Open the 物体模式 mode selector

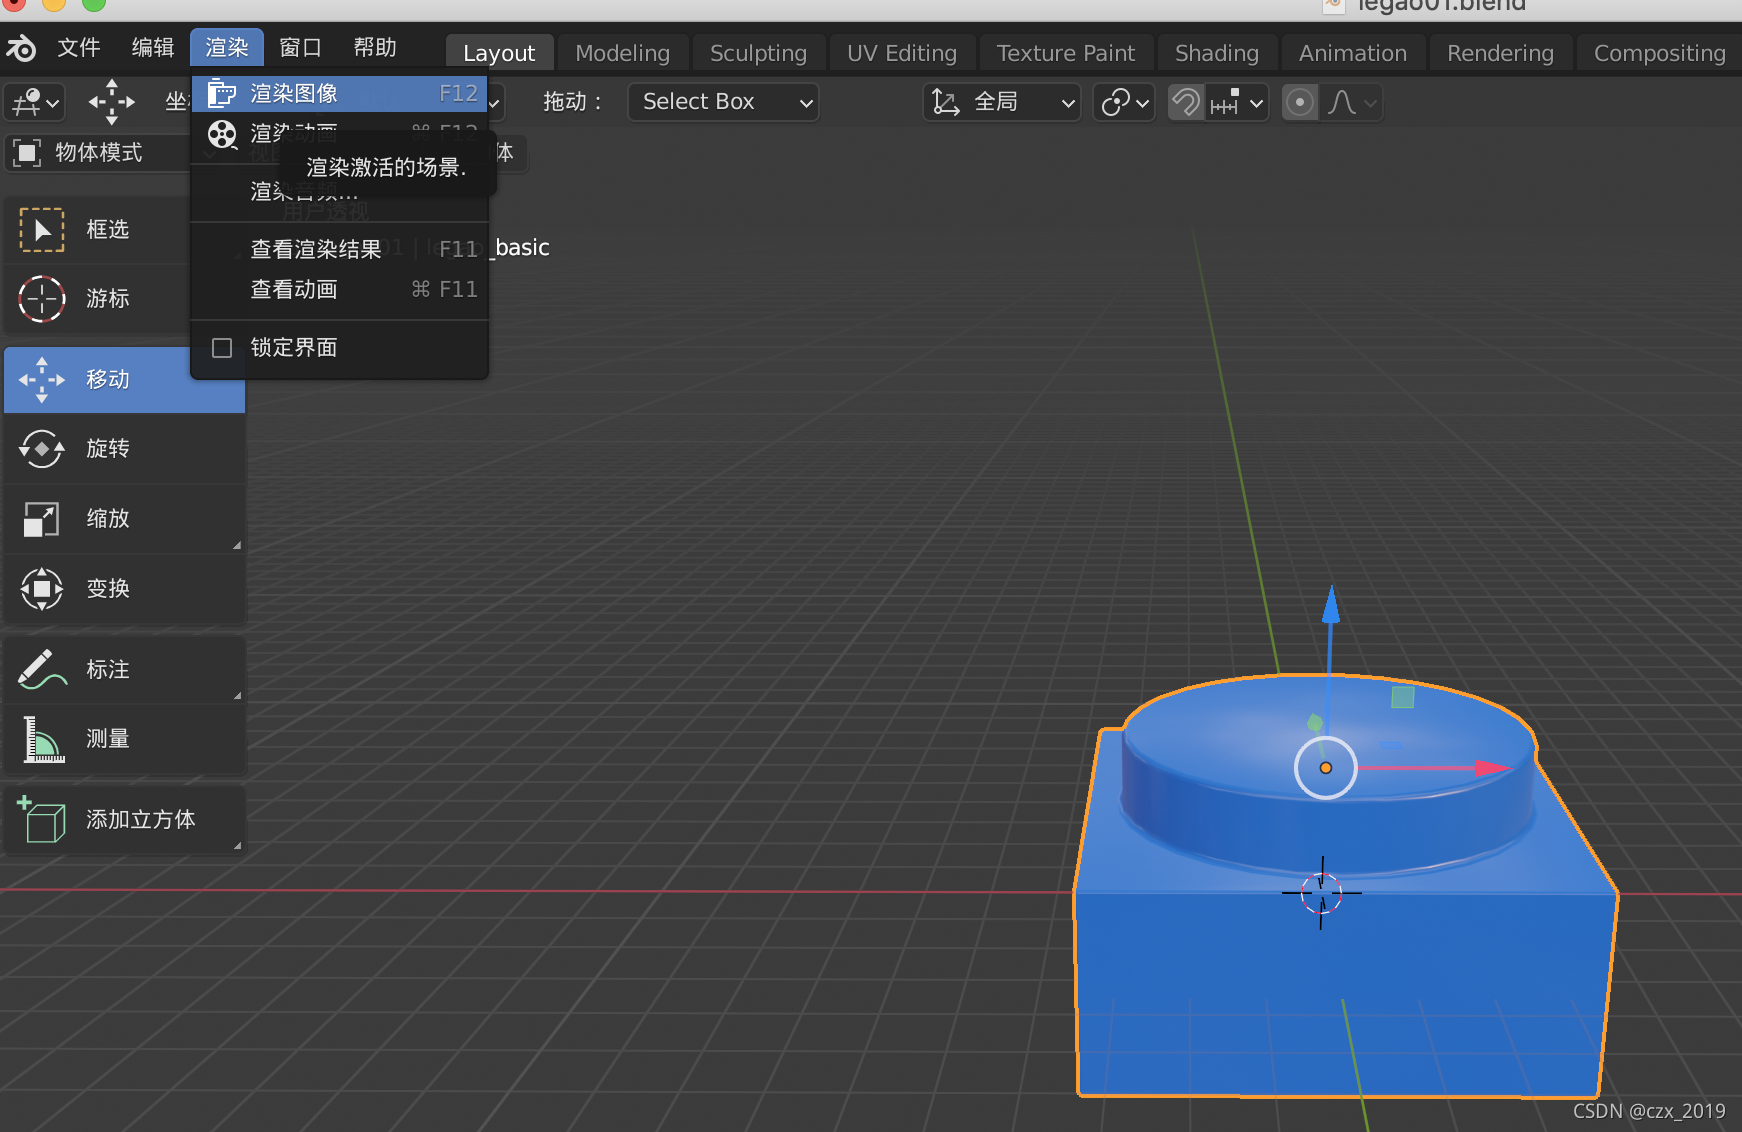[98, 153]
